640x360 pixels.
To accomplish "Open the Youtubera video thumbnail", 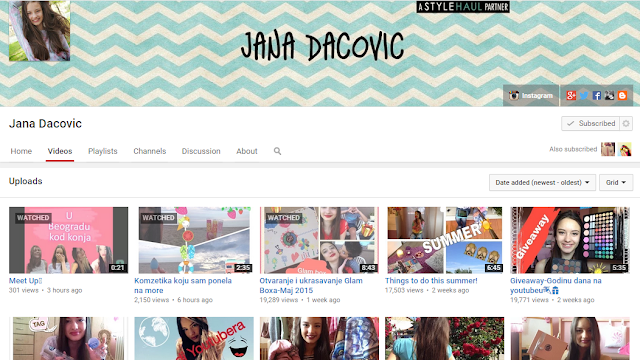I will pos(194,338).
